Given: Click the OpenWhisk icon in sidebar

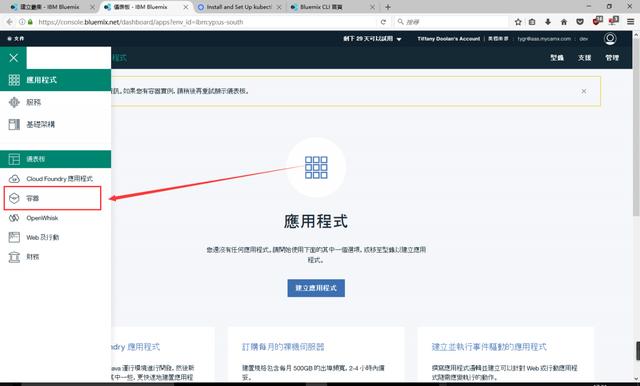Looking at the screenshot, I should point(14,218).
